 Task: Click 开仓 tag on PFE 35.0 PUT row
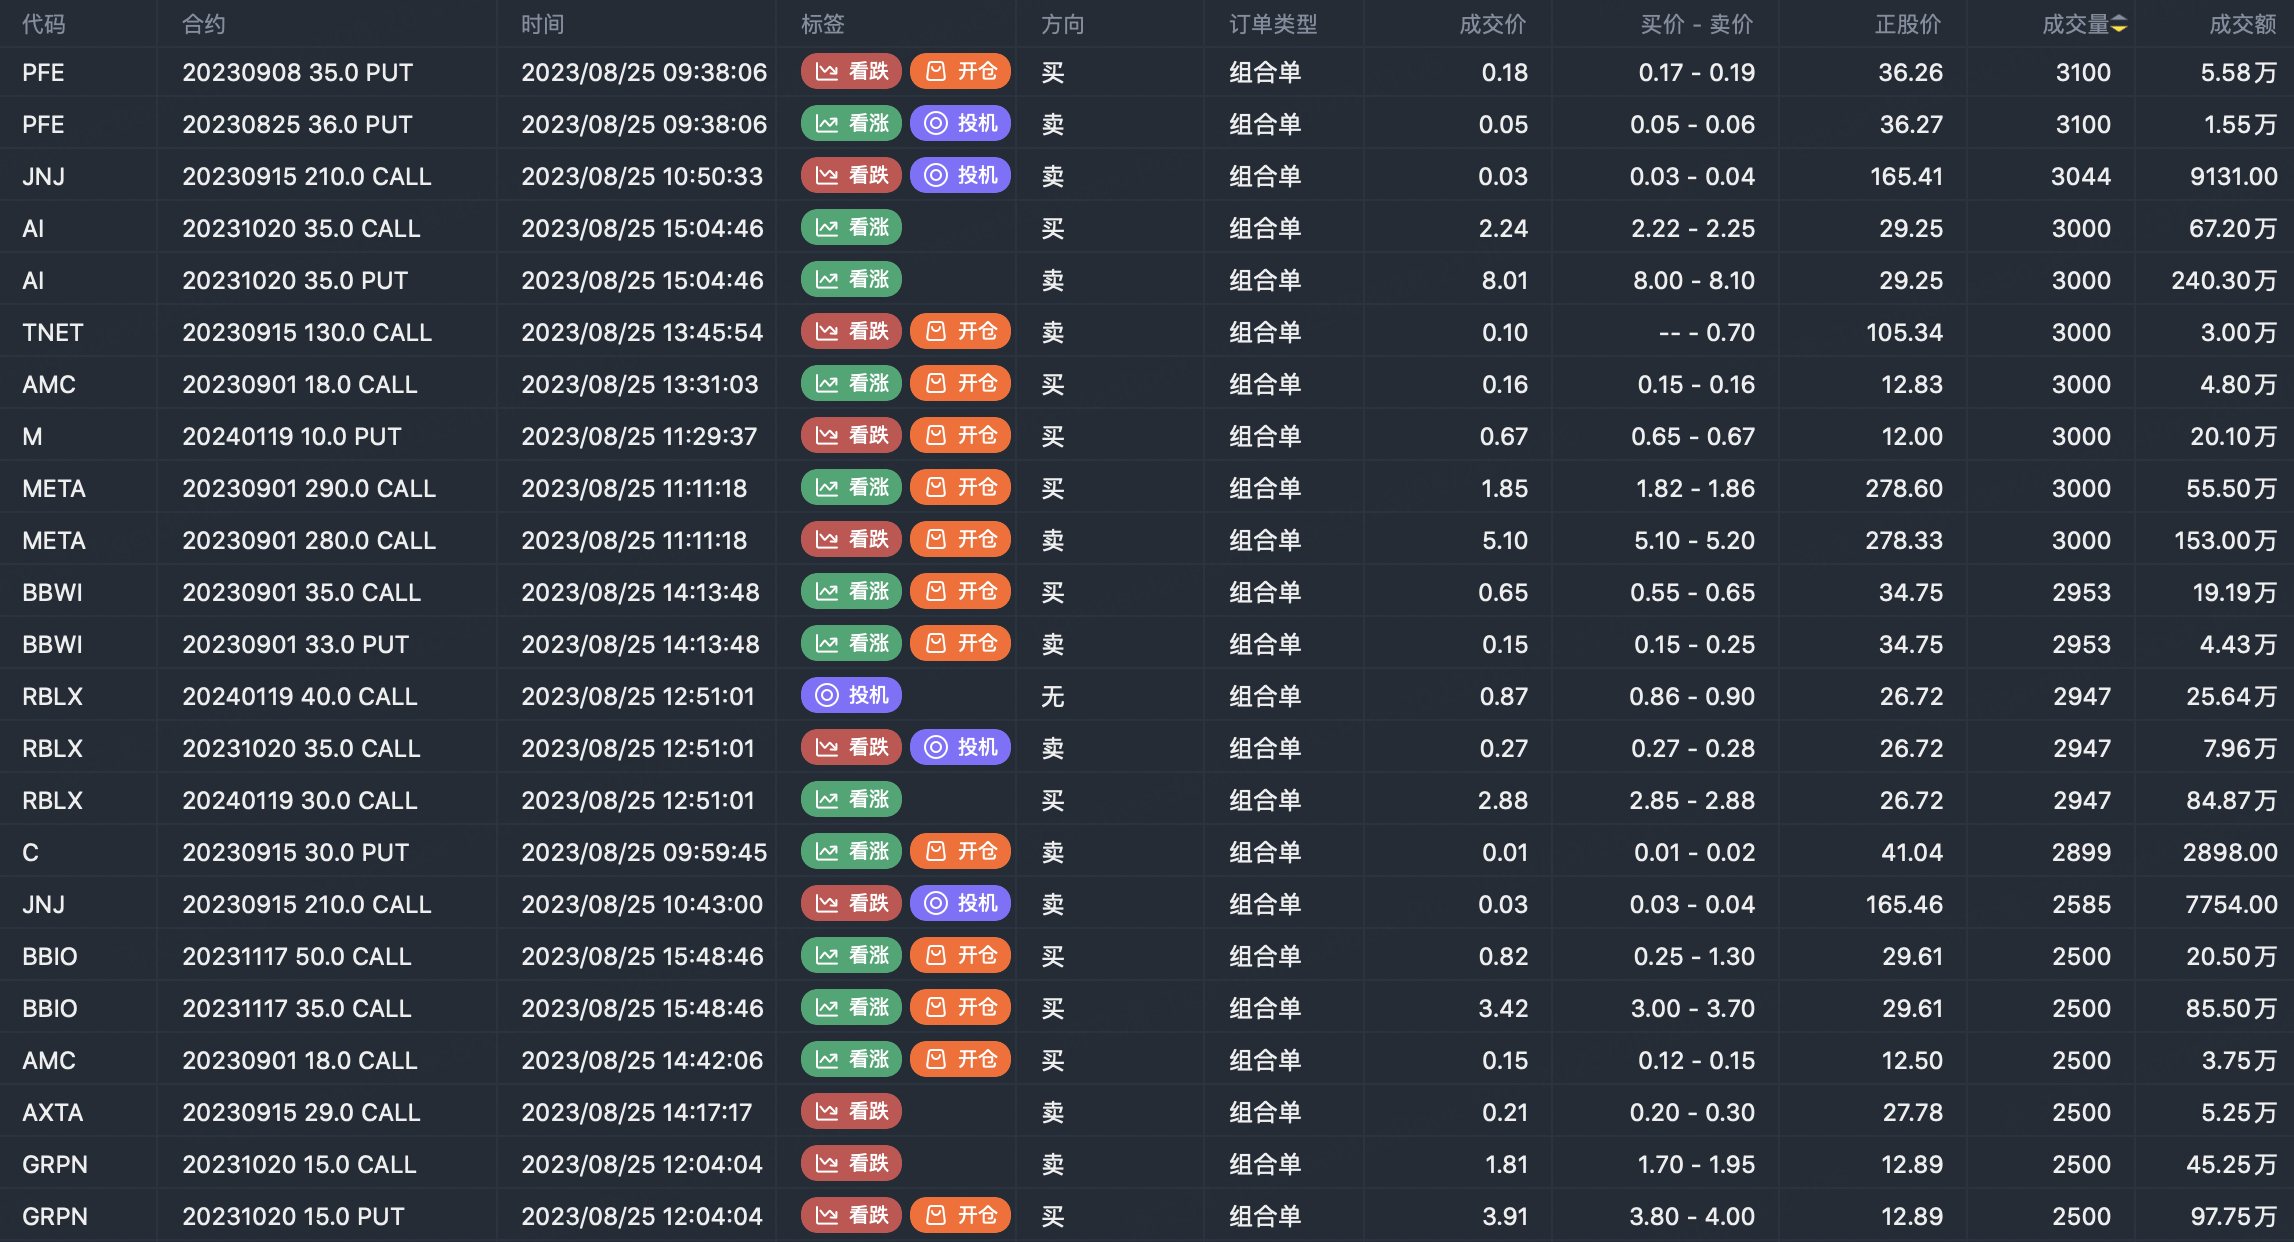(x=960, y=72)
